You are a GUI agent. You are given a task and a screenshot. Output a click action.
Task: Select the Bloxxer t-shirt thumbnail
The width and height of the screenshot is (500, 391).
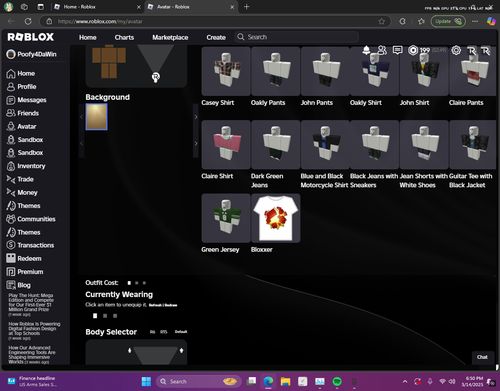276,218
